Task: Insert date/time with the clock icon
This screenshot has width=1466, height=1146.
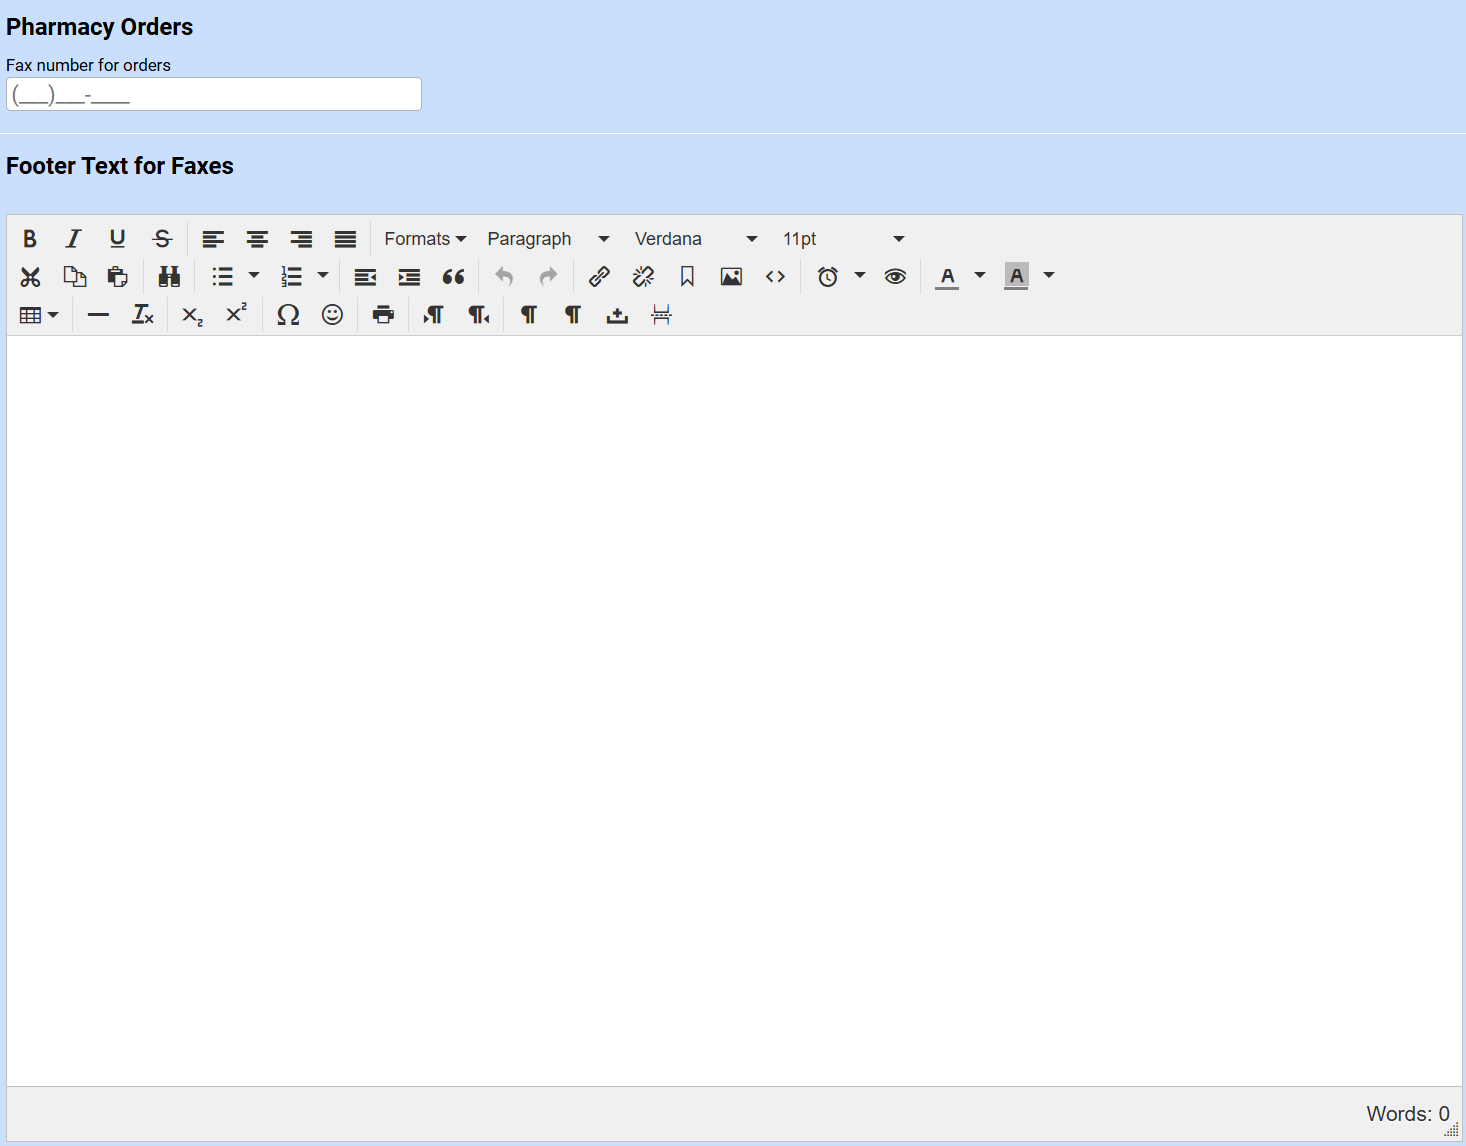Action: click(827, 277)
